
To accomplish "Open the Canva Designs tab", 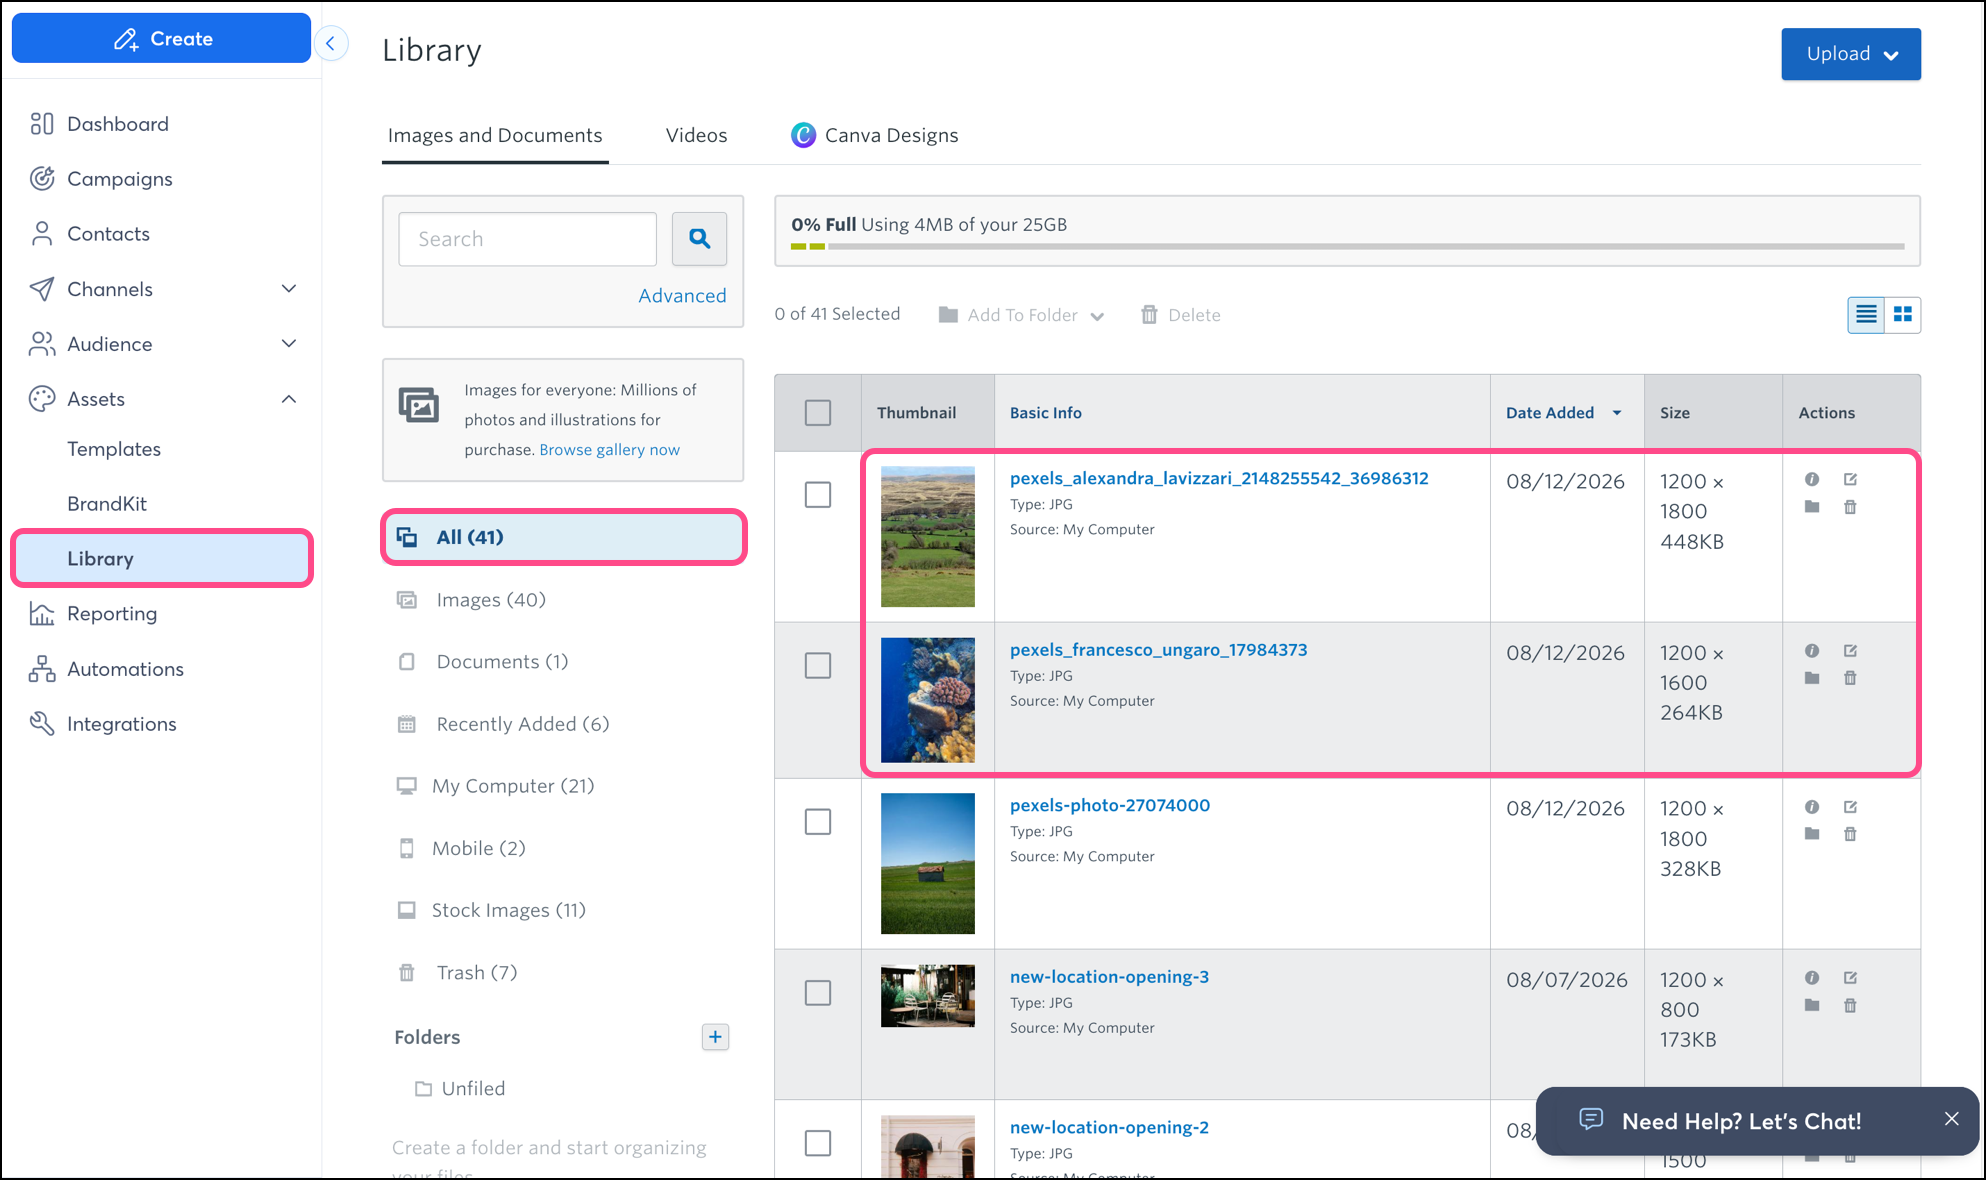I will [x=875, y=135].
